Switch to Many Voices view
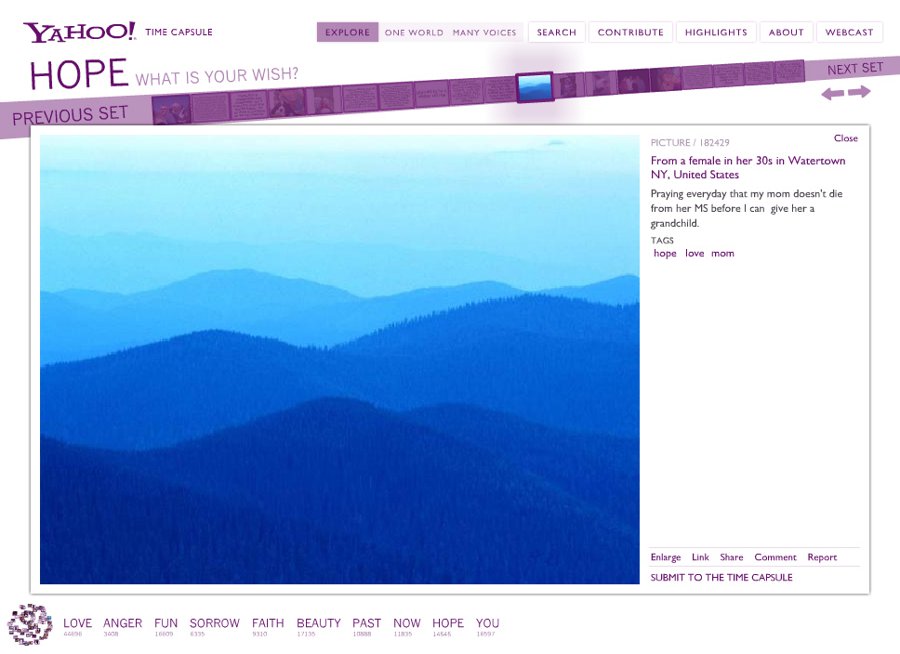Viewport: 900px width, 654px height. tap(484, 32)
